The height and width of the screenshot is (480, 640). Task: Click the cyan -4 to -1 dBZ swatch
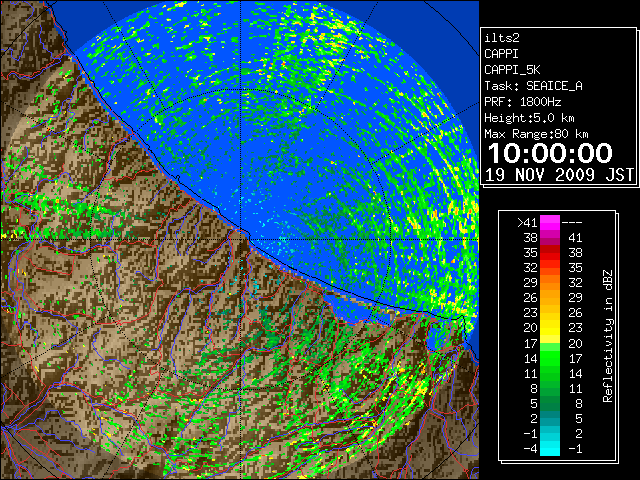pos(550,448)
